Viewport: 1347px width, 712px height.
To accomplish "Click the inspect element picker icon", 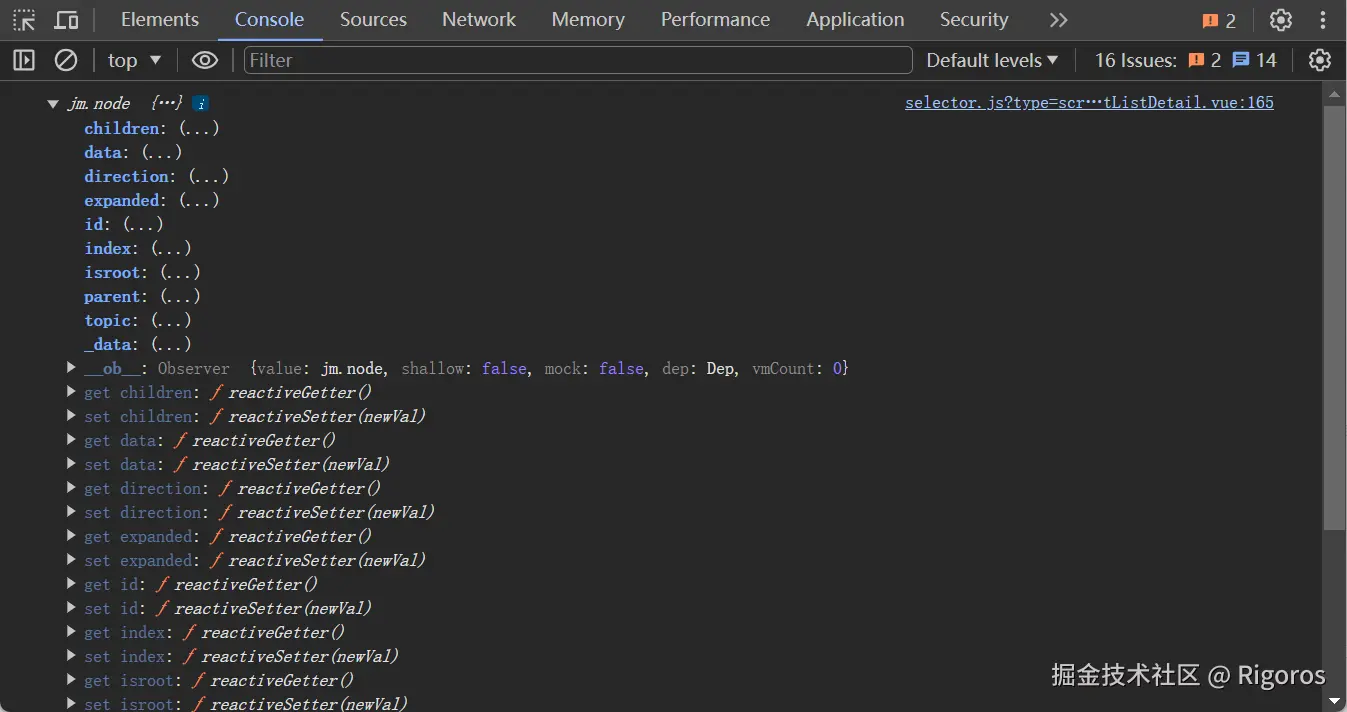I will [x=24, y=20].
